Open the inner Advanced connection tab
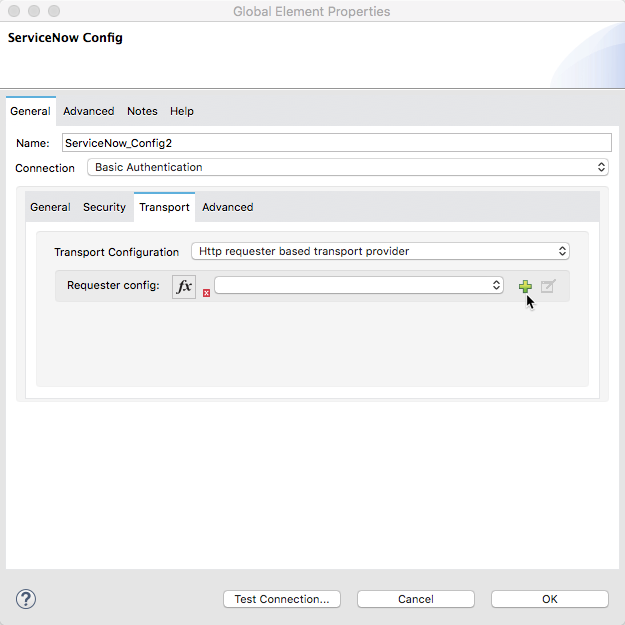The height and width of the screenshot is (625, 625). [x=228, y=207]
